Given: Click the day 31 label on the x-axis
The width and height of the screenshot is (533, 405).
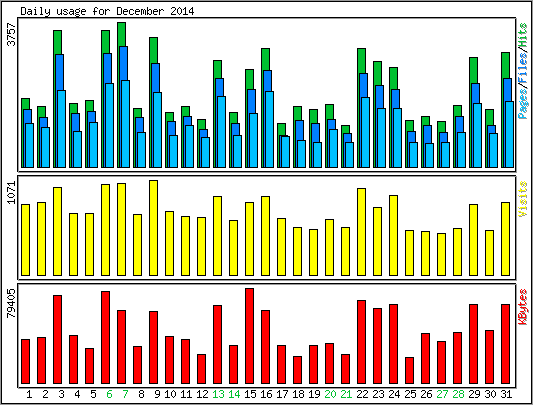Looking at the screenshot, I should point(506,394).
